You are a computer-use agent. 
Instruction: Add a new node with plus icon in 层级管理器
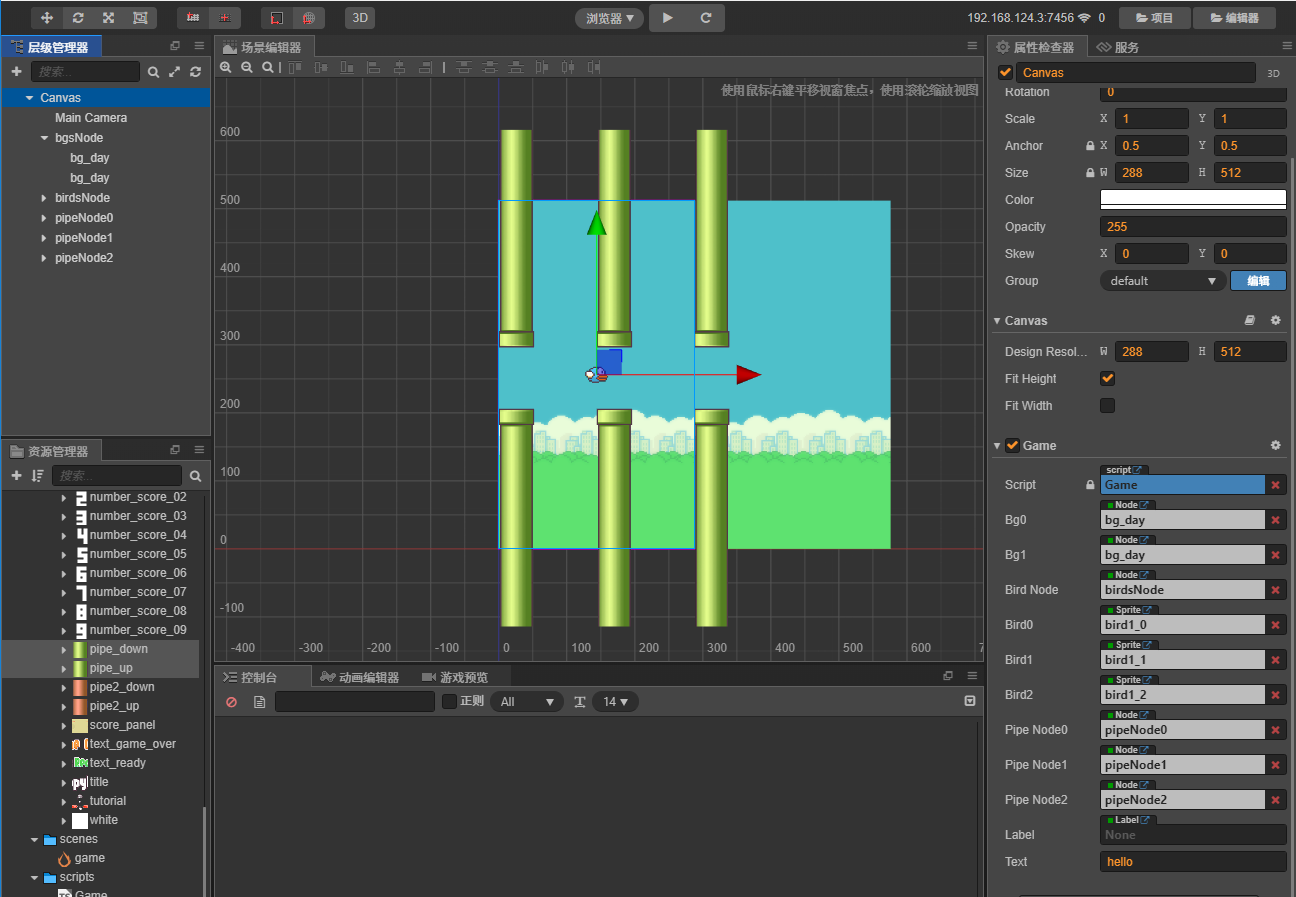(x=16, y=72)
